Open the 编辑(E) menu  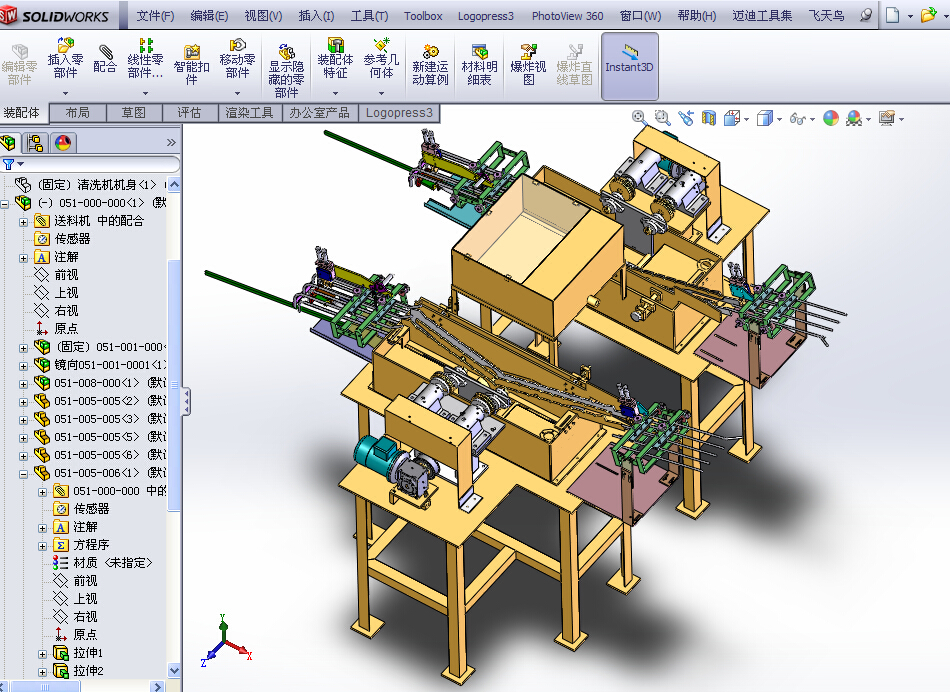pyautogui.click(x=209, y=16)
